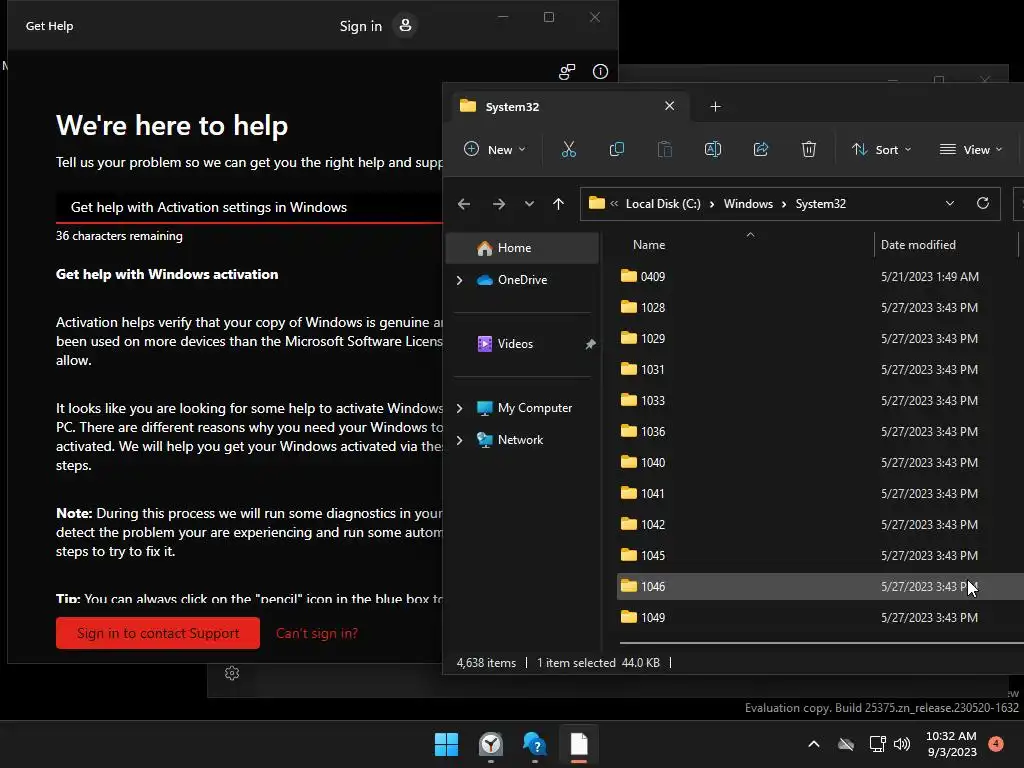Show hidden tray icons chevron
The image size is (1024, 768).
click(814, 744)
